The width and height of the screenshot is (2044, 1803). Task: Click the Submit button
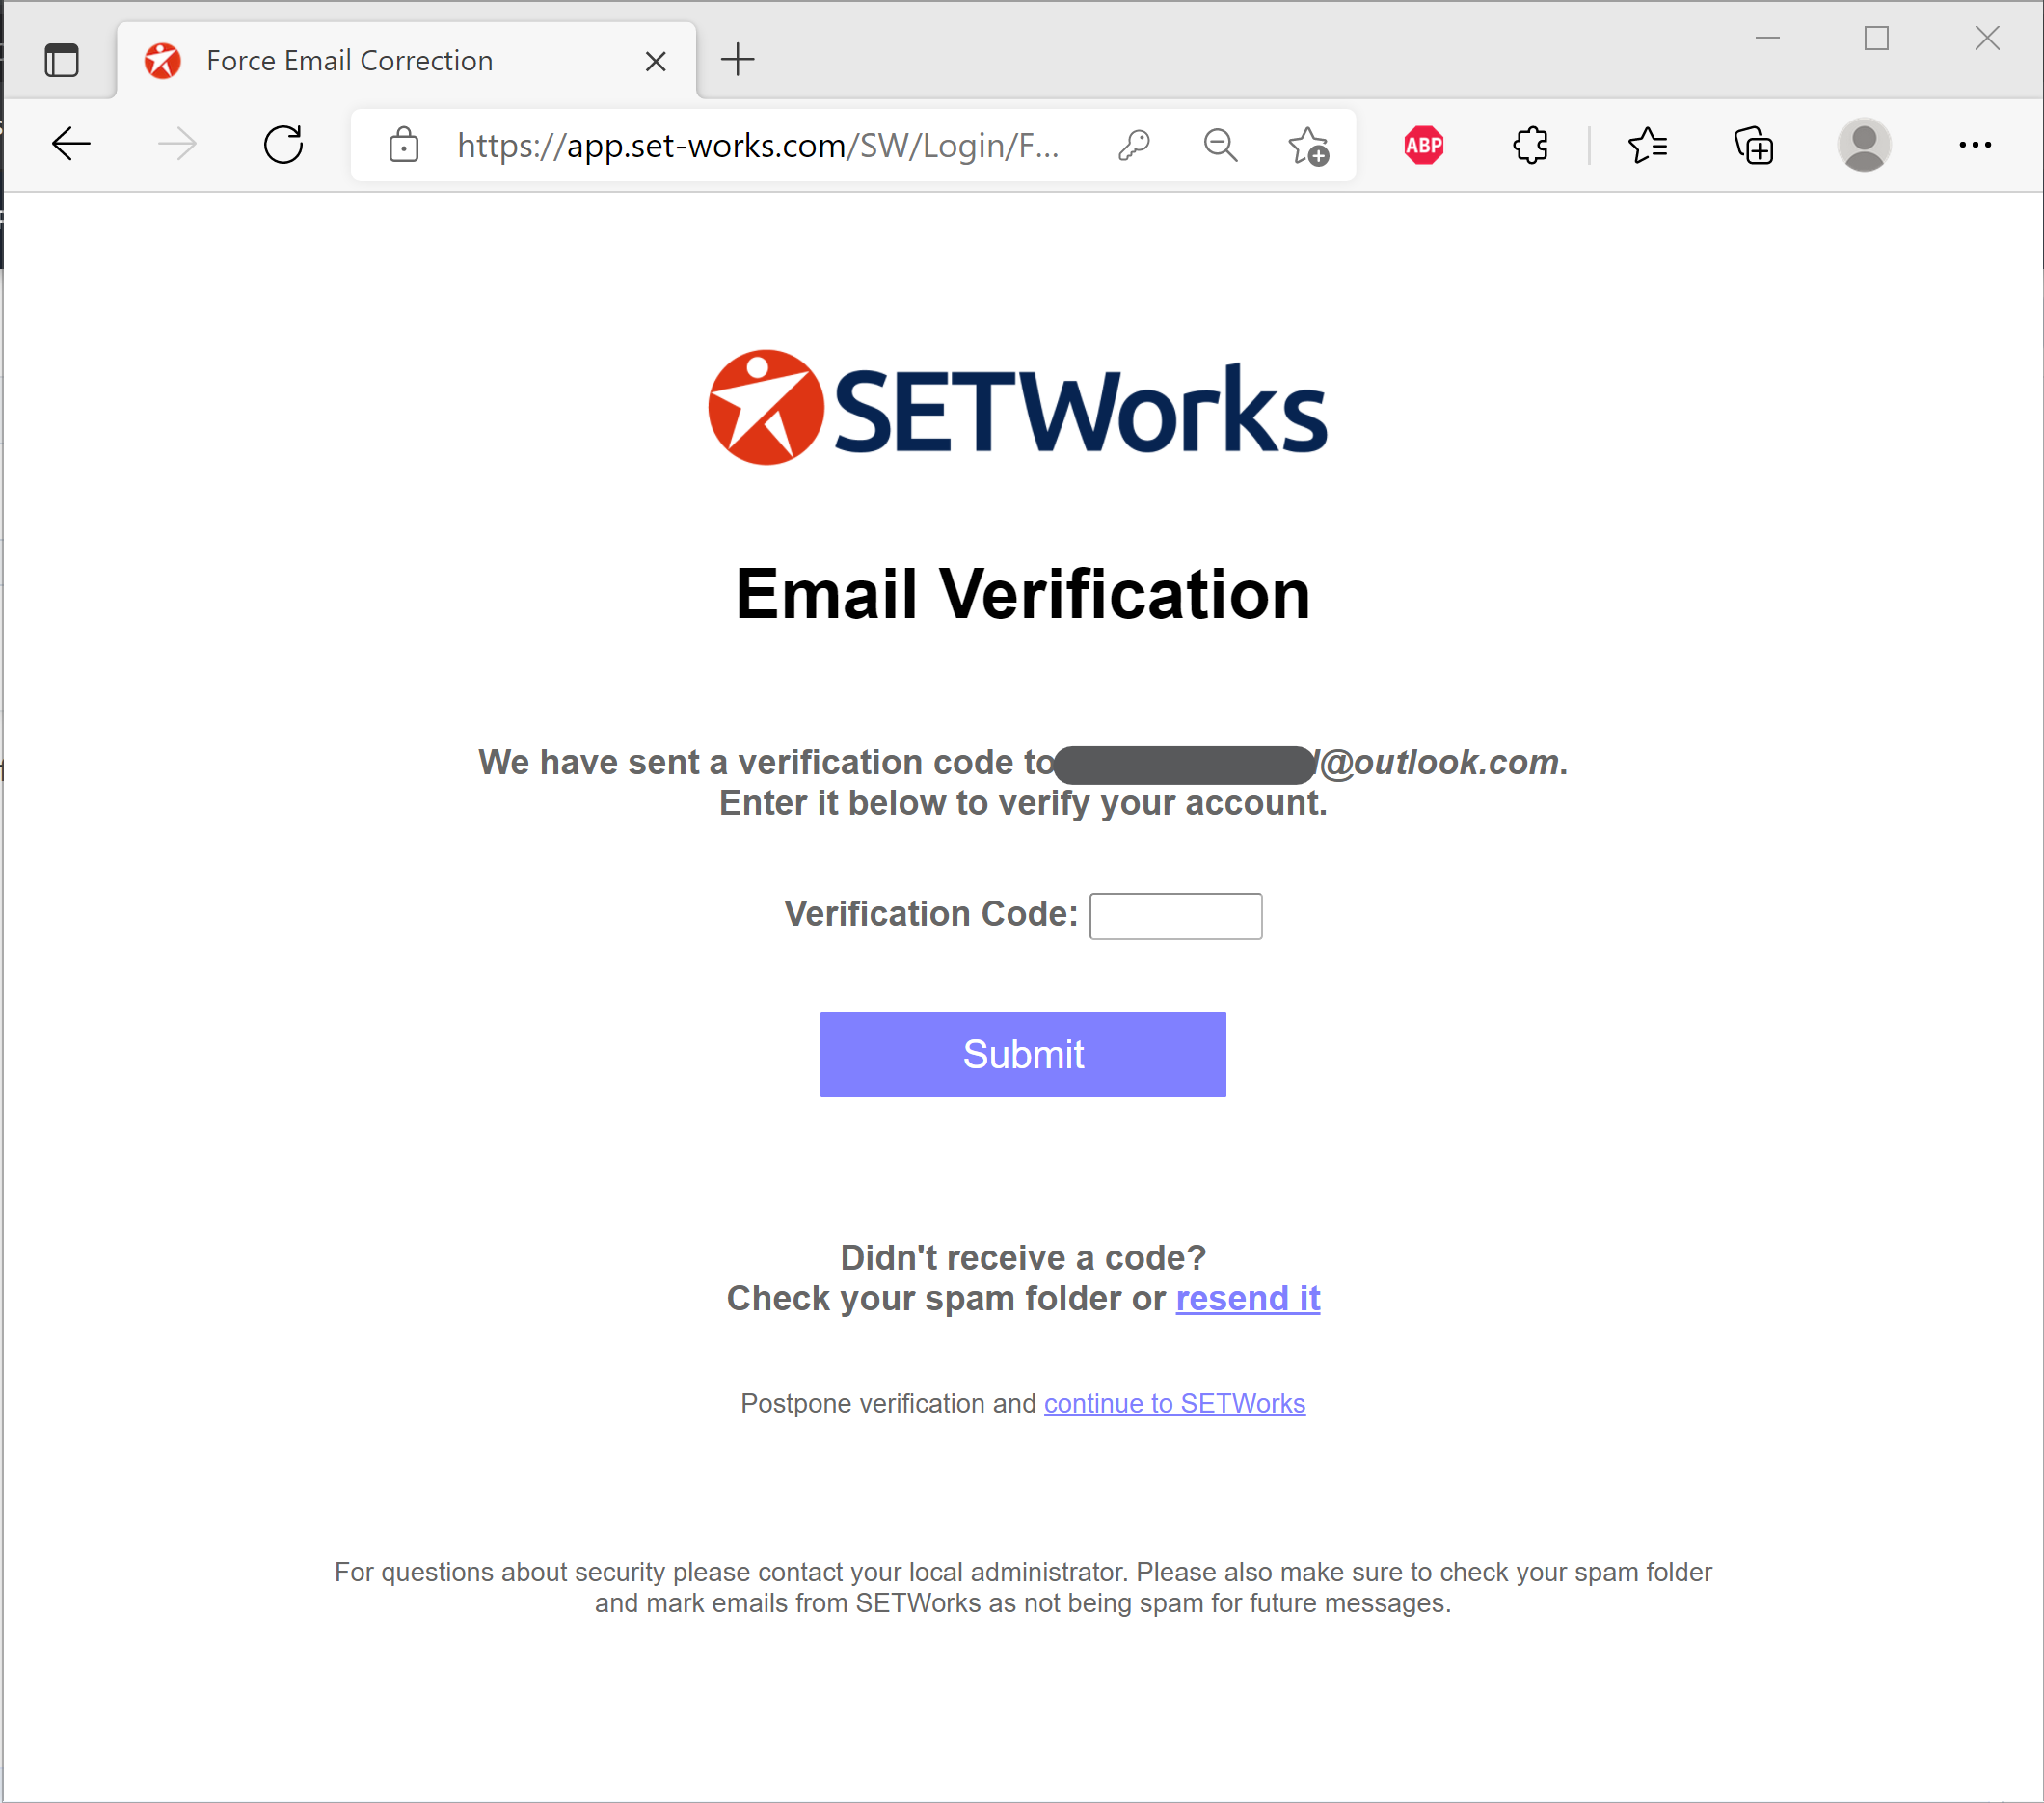1021,1055
